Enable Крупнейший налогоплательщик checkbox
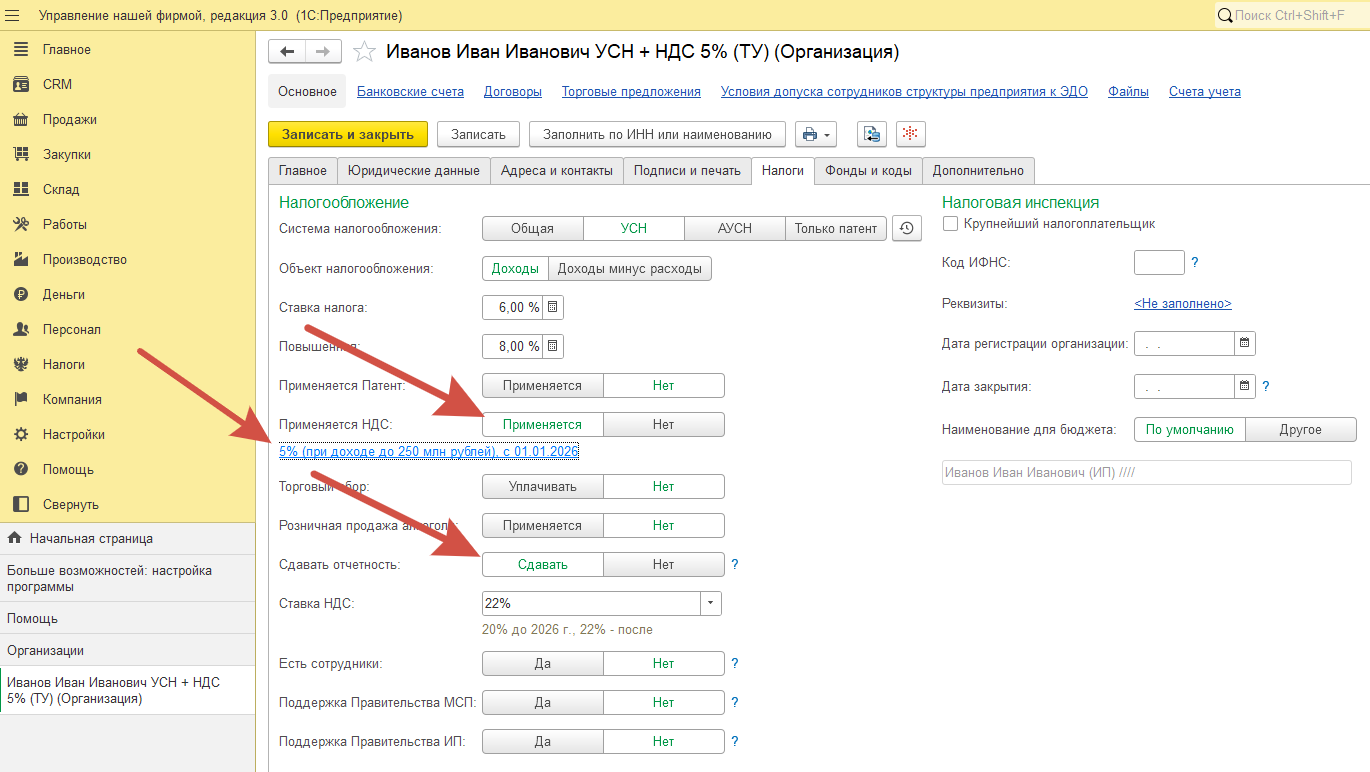The width and height of the screenshot is (1370, 772). pyautogui.click(x=951, y=224)
